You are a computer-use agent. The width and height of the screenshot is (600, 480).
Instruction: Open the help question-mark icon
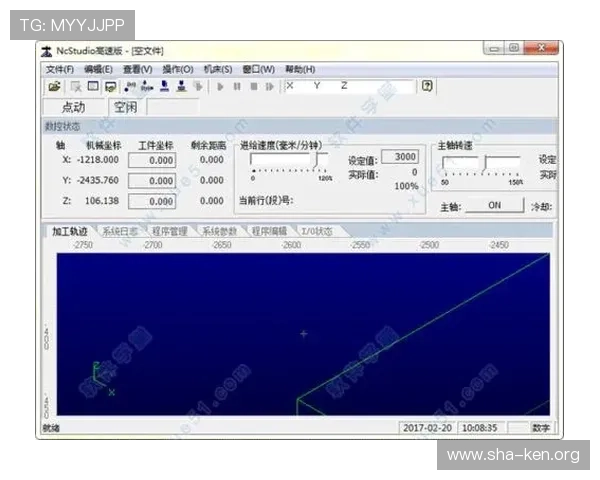427,86
